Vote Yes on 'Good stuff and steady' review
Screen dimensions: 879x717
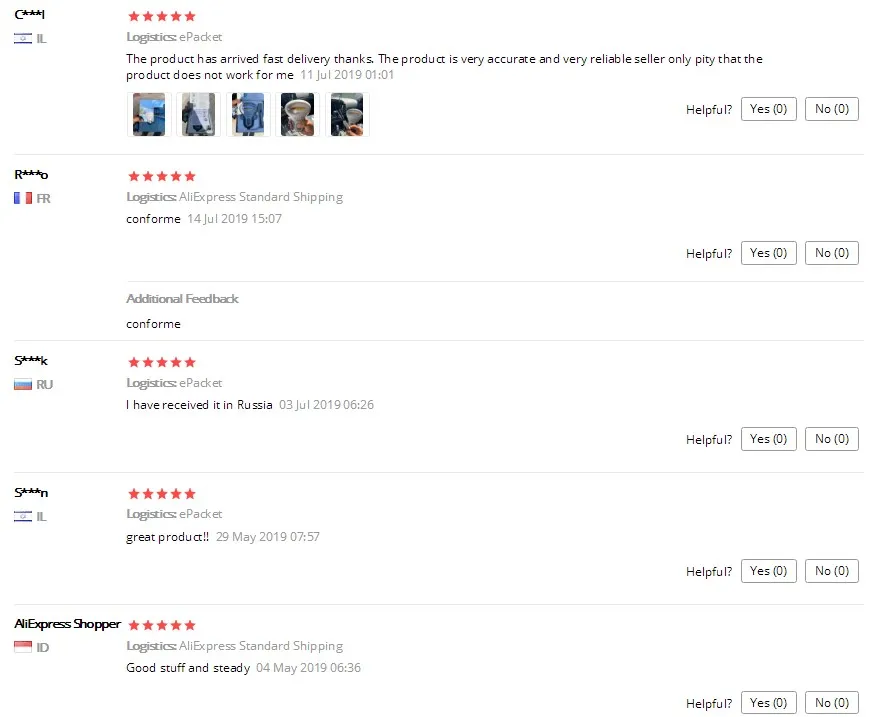click(769, 702)
